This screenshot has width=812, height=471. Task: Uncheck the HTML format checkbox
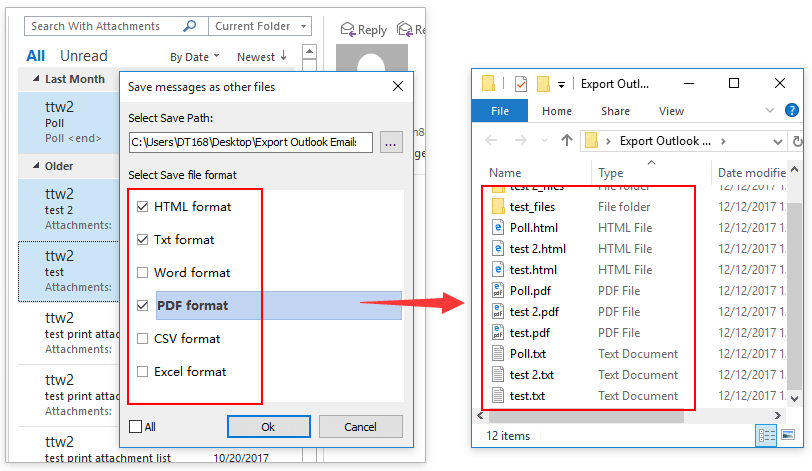143,207
